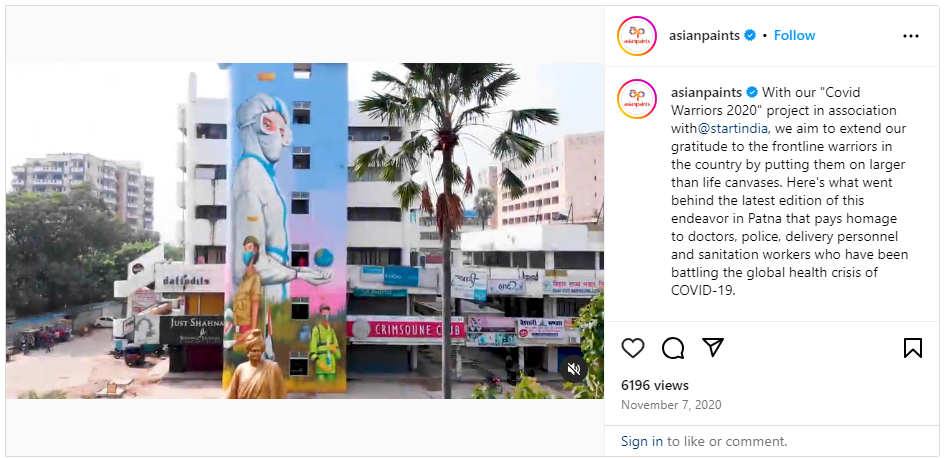Play the mural video
This screenshot has width=944, height=458.
point(305,231)
